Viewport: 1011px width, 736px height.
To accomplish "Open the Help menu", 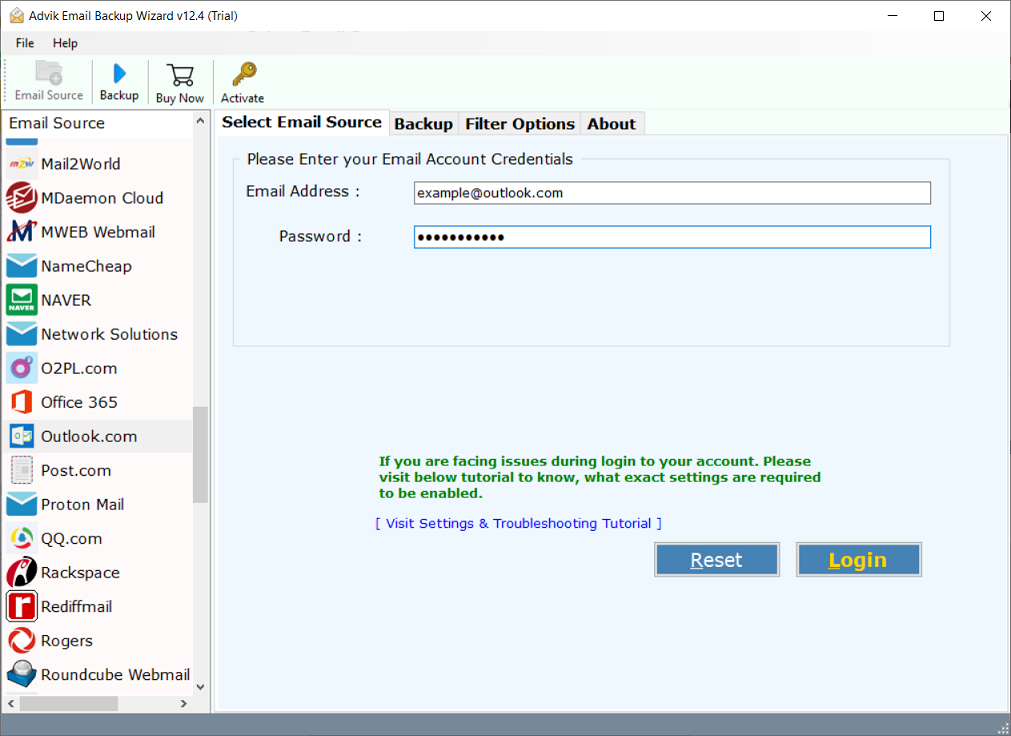I will (65, 43).
